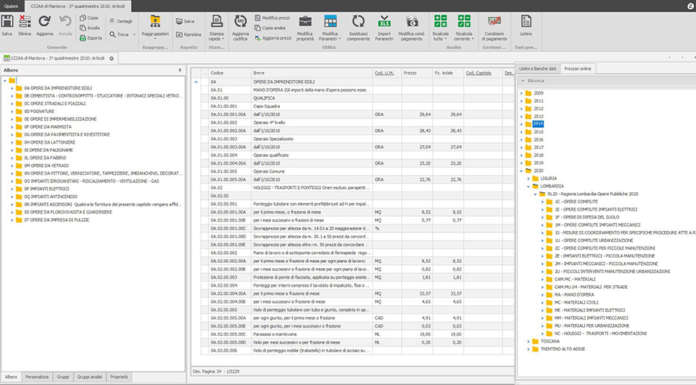Click the Raggruppamenti folder icon
696x385 pixels.
pyautogui.click(x=155, y=21)
